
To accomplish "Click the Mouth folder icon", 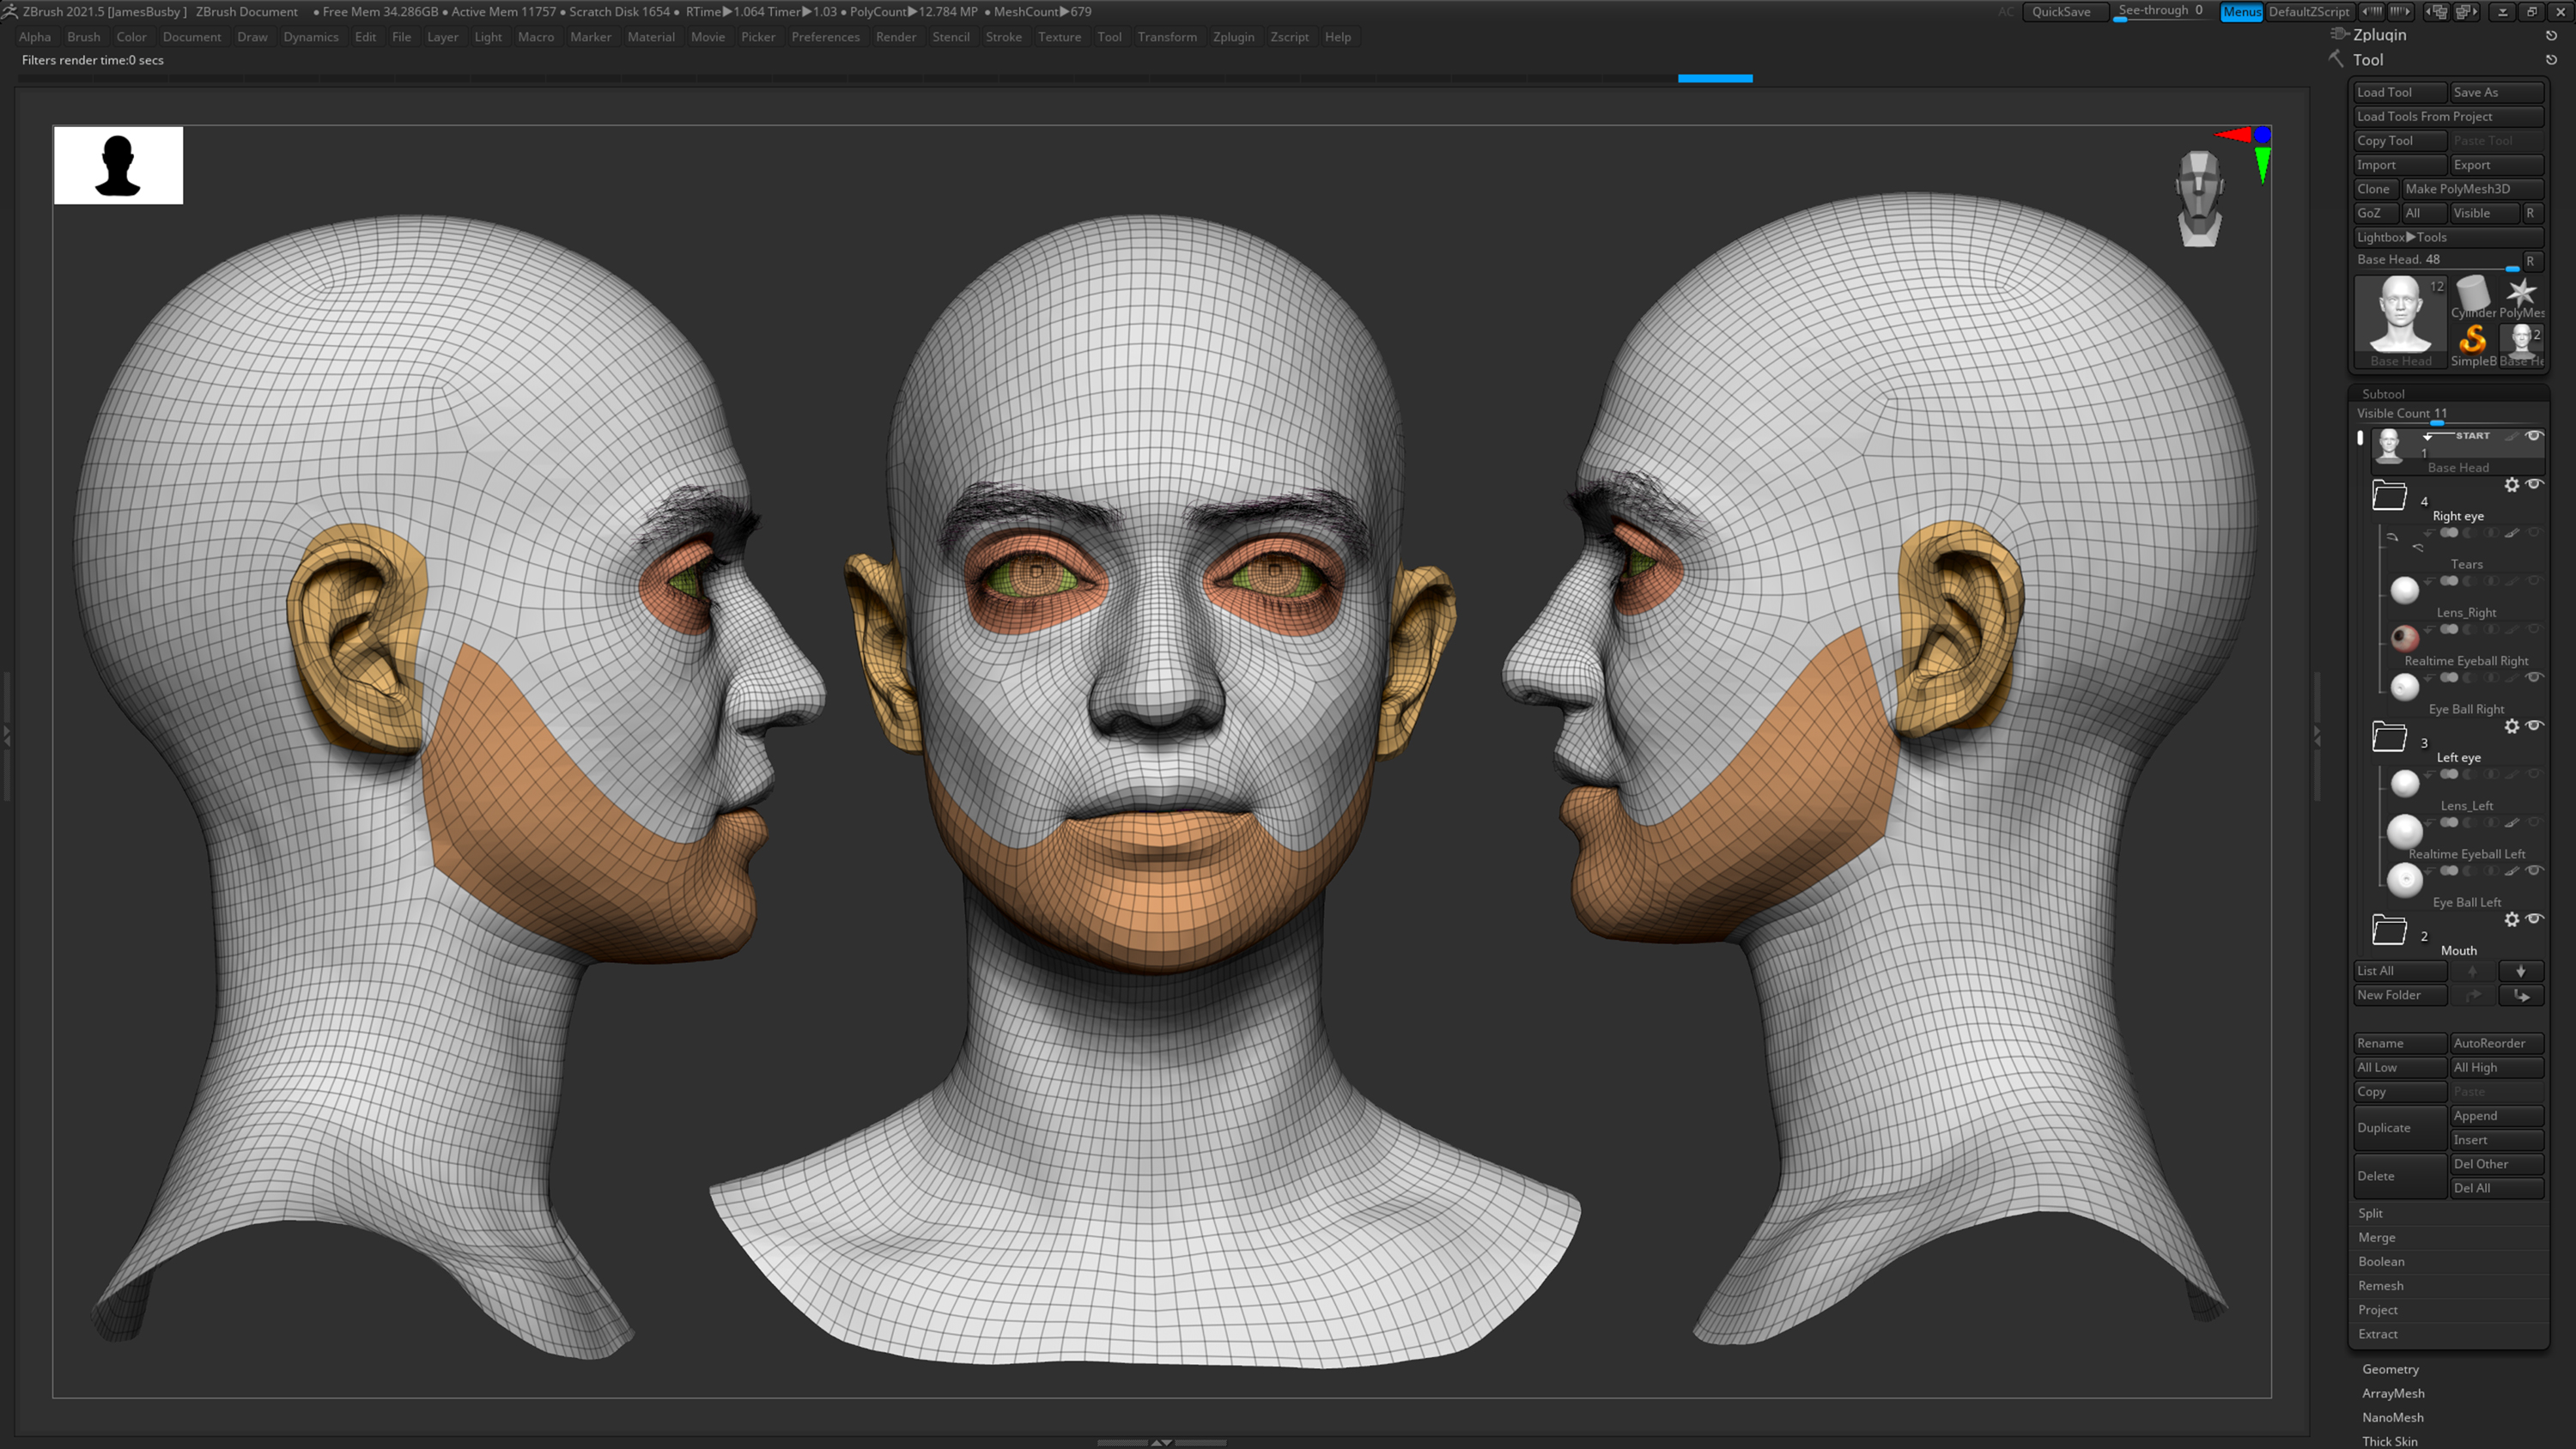I will click(2390, 931).
